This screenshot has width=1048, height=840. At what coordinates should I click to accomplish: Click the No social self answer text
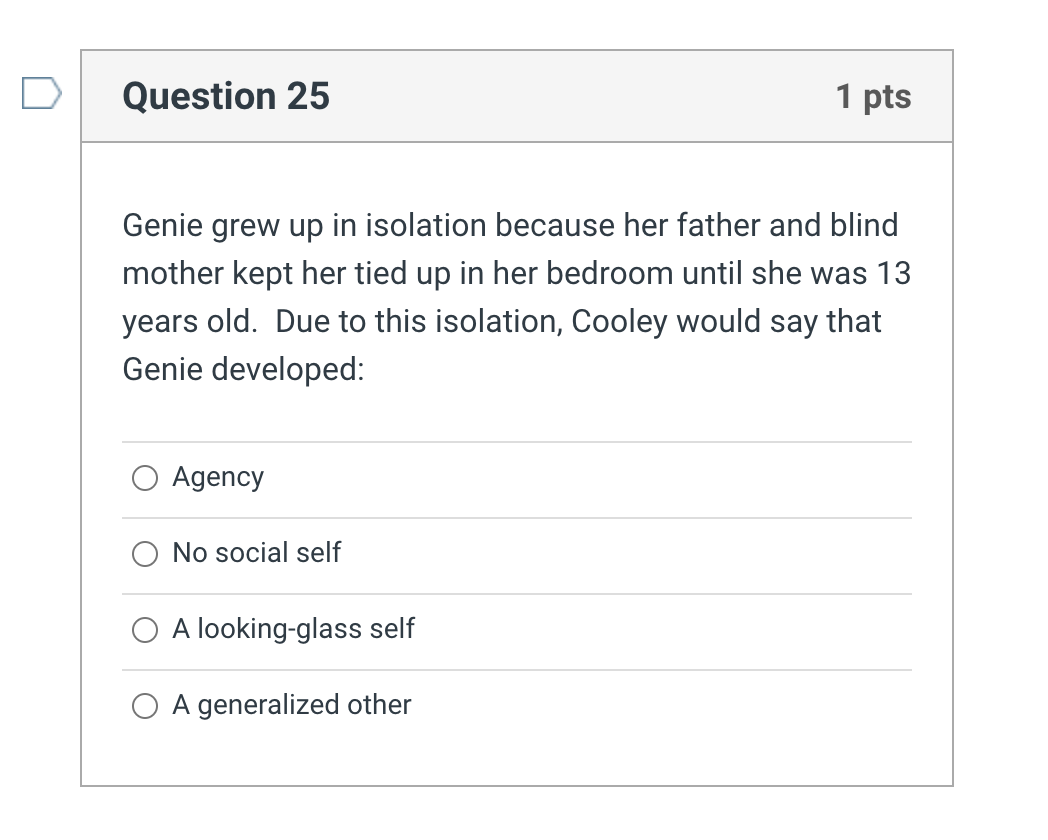257,554
